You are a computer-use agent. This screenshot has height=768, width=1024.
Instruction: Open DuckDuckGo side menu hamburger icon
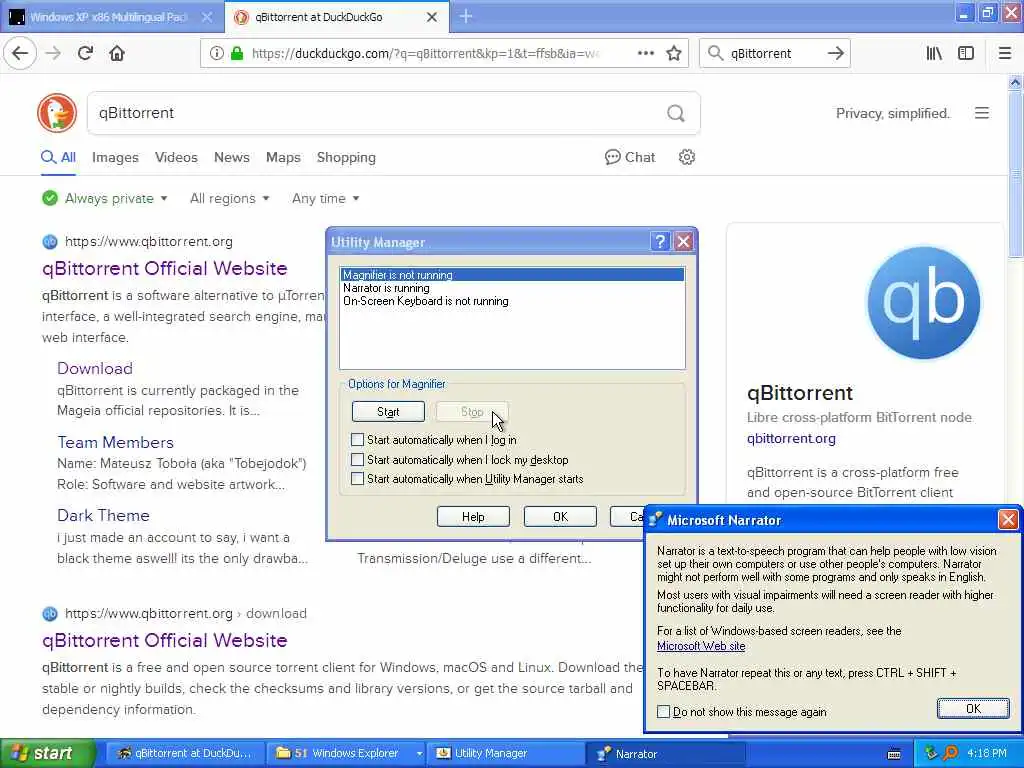click(x=982, y=113)
